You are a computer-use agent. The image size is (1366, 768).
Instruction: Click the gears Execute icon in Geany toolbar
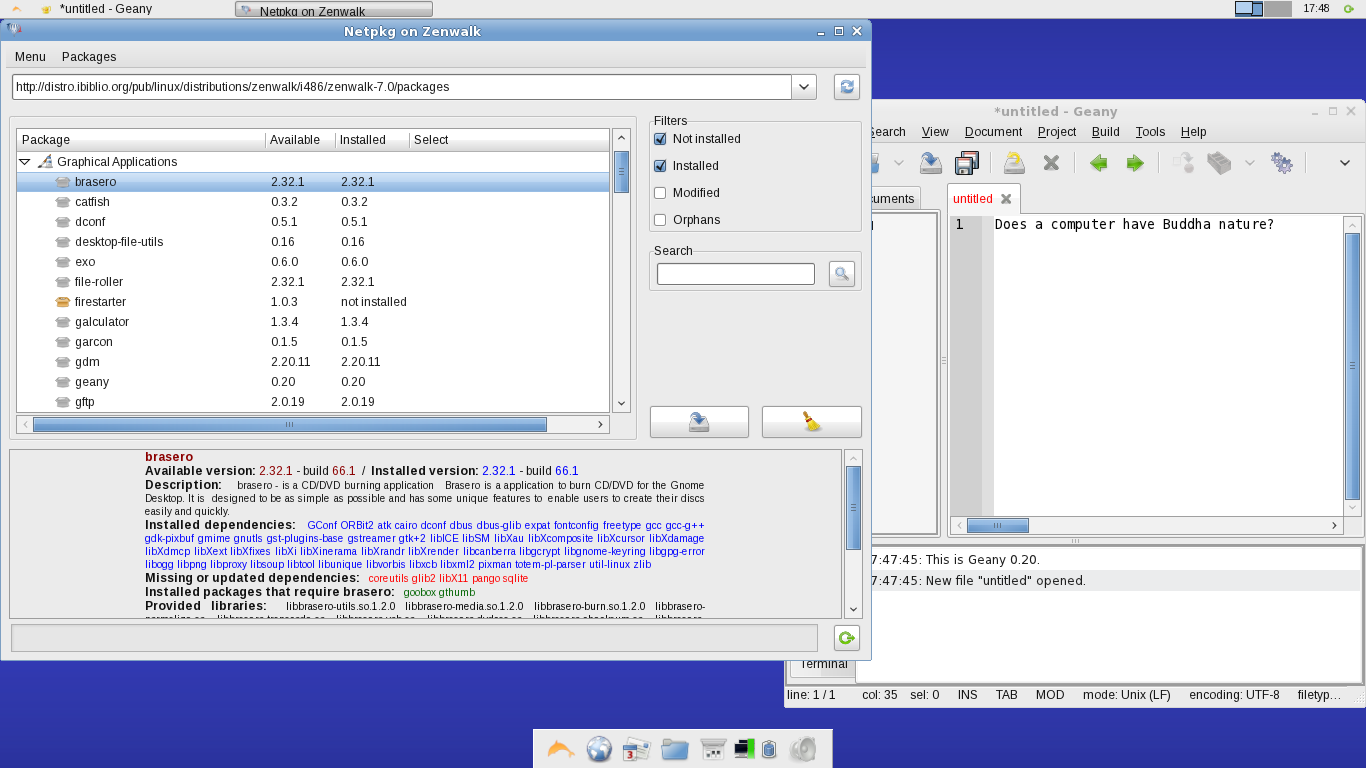pyautogui.click(x=1281, y=163)
